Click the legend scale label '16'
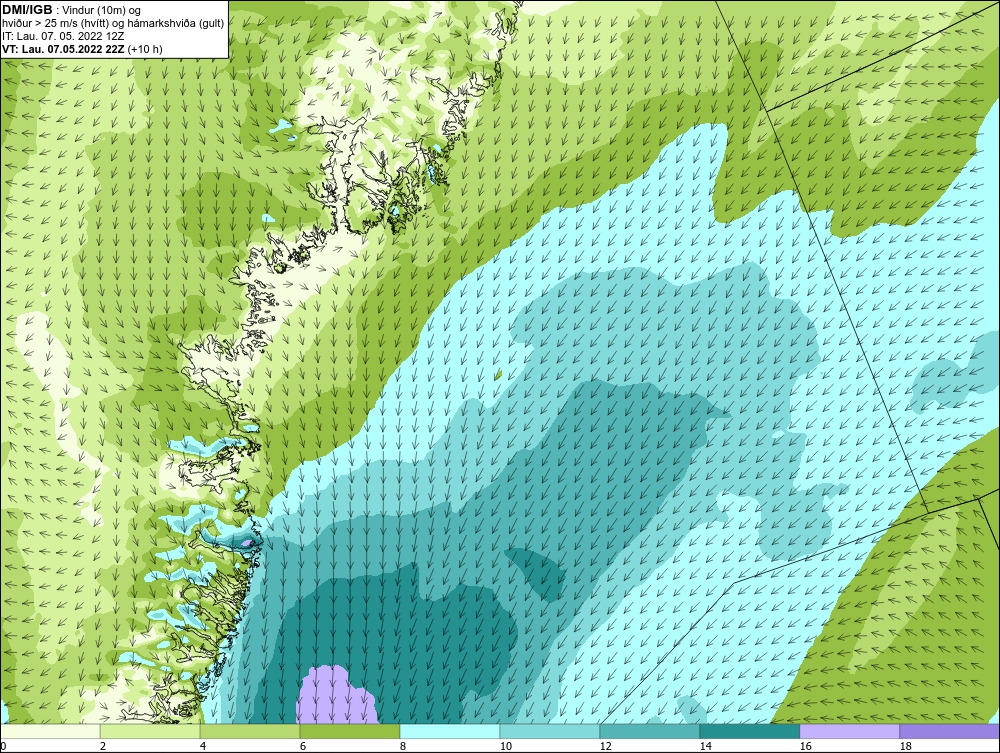Viewport: 1000px width, 753px height. tap(805, 746)
